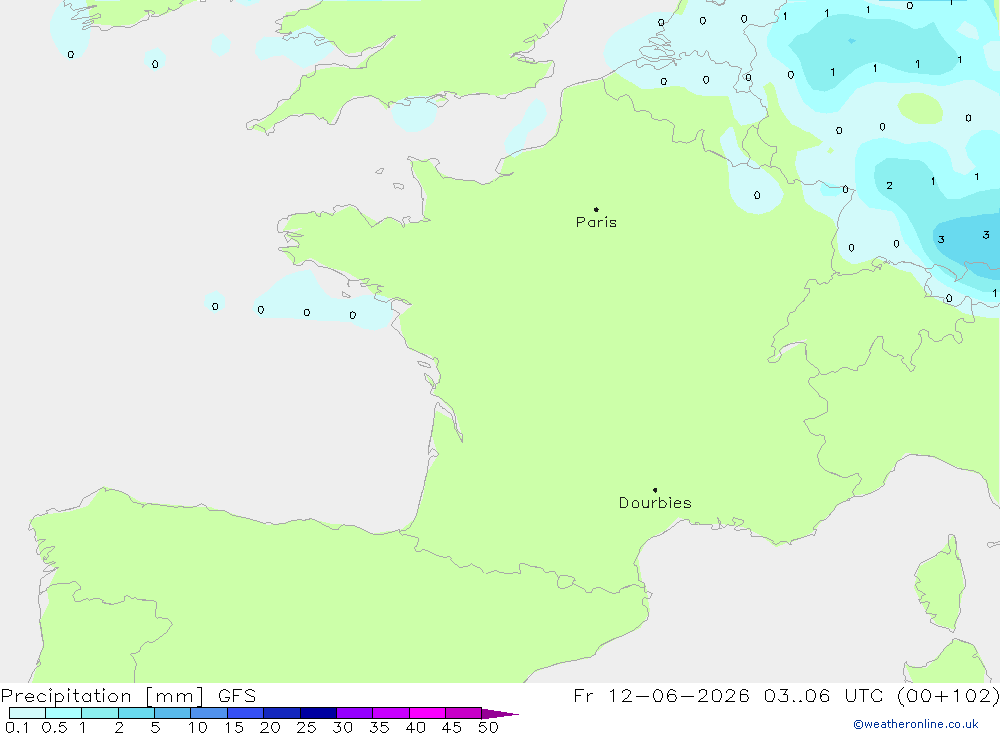Image resolution: width=1000 pixels, height=733 pixels.
Task: Select the 0.1–0.5 mm legend color swatch
Action: coord(27,713)
